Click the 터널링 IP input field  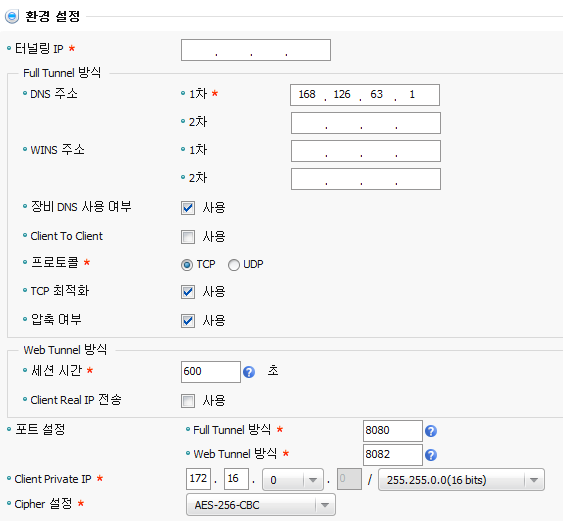[256, 50]
